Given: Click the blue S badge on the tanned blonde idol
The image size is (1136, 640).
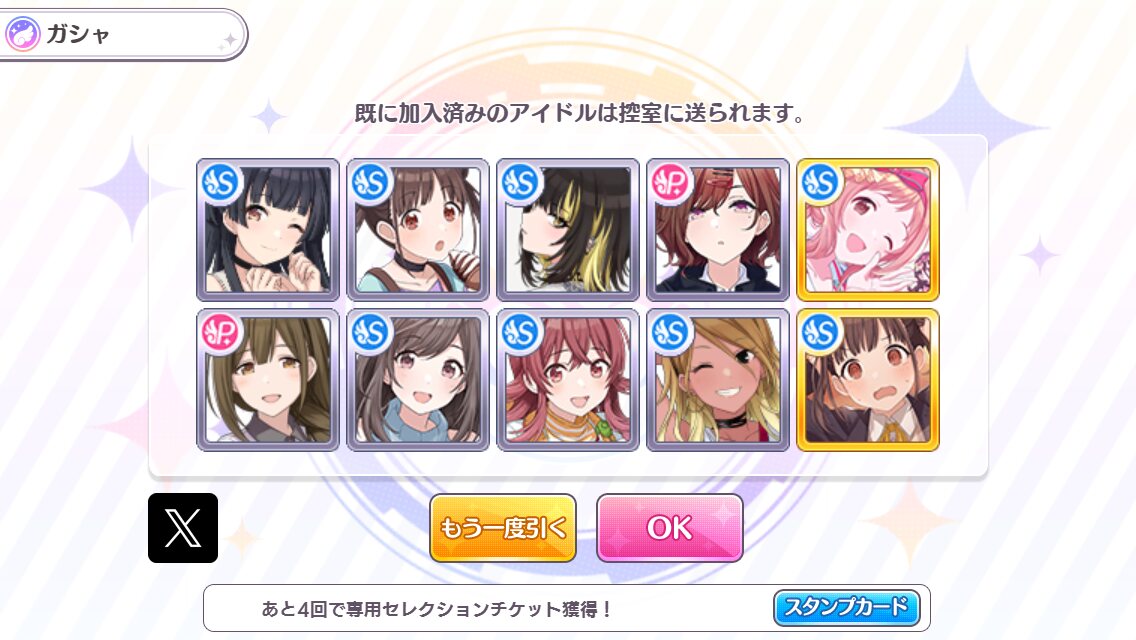Looking at the screenshot, I should (670, 333).
